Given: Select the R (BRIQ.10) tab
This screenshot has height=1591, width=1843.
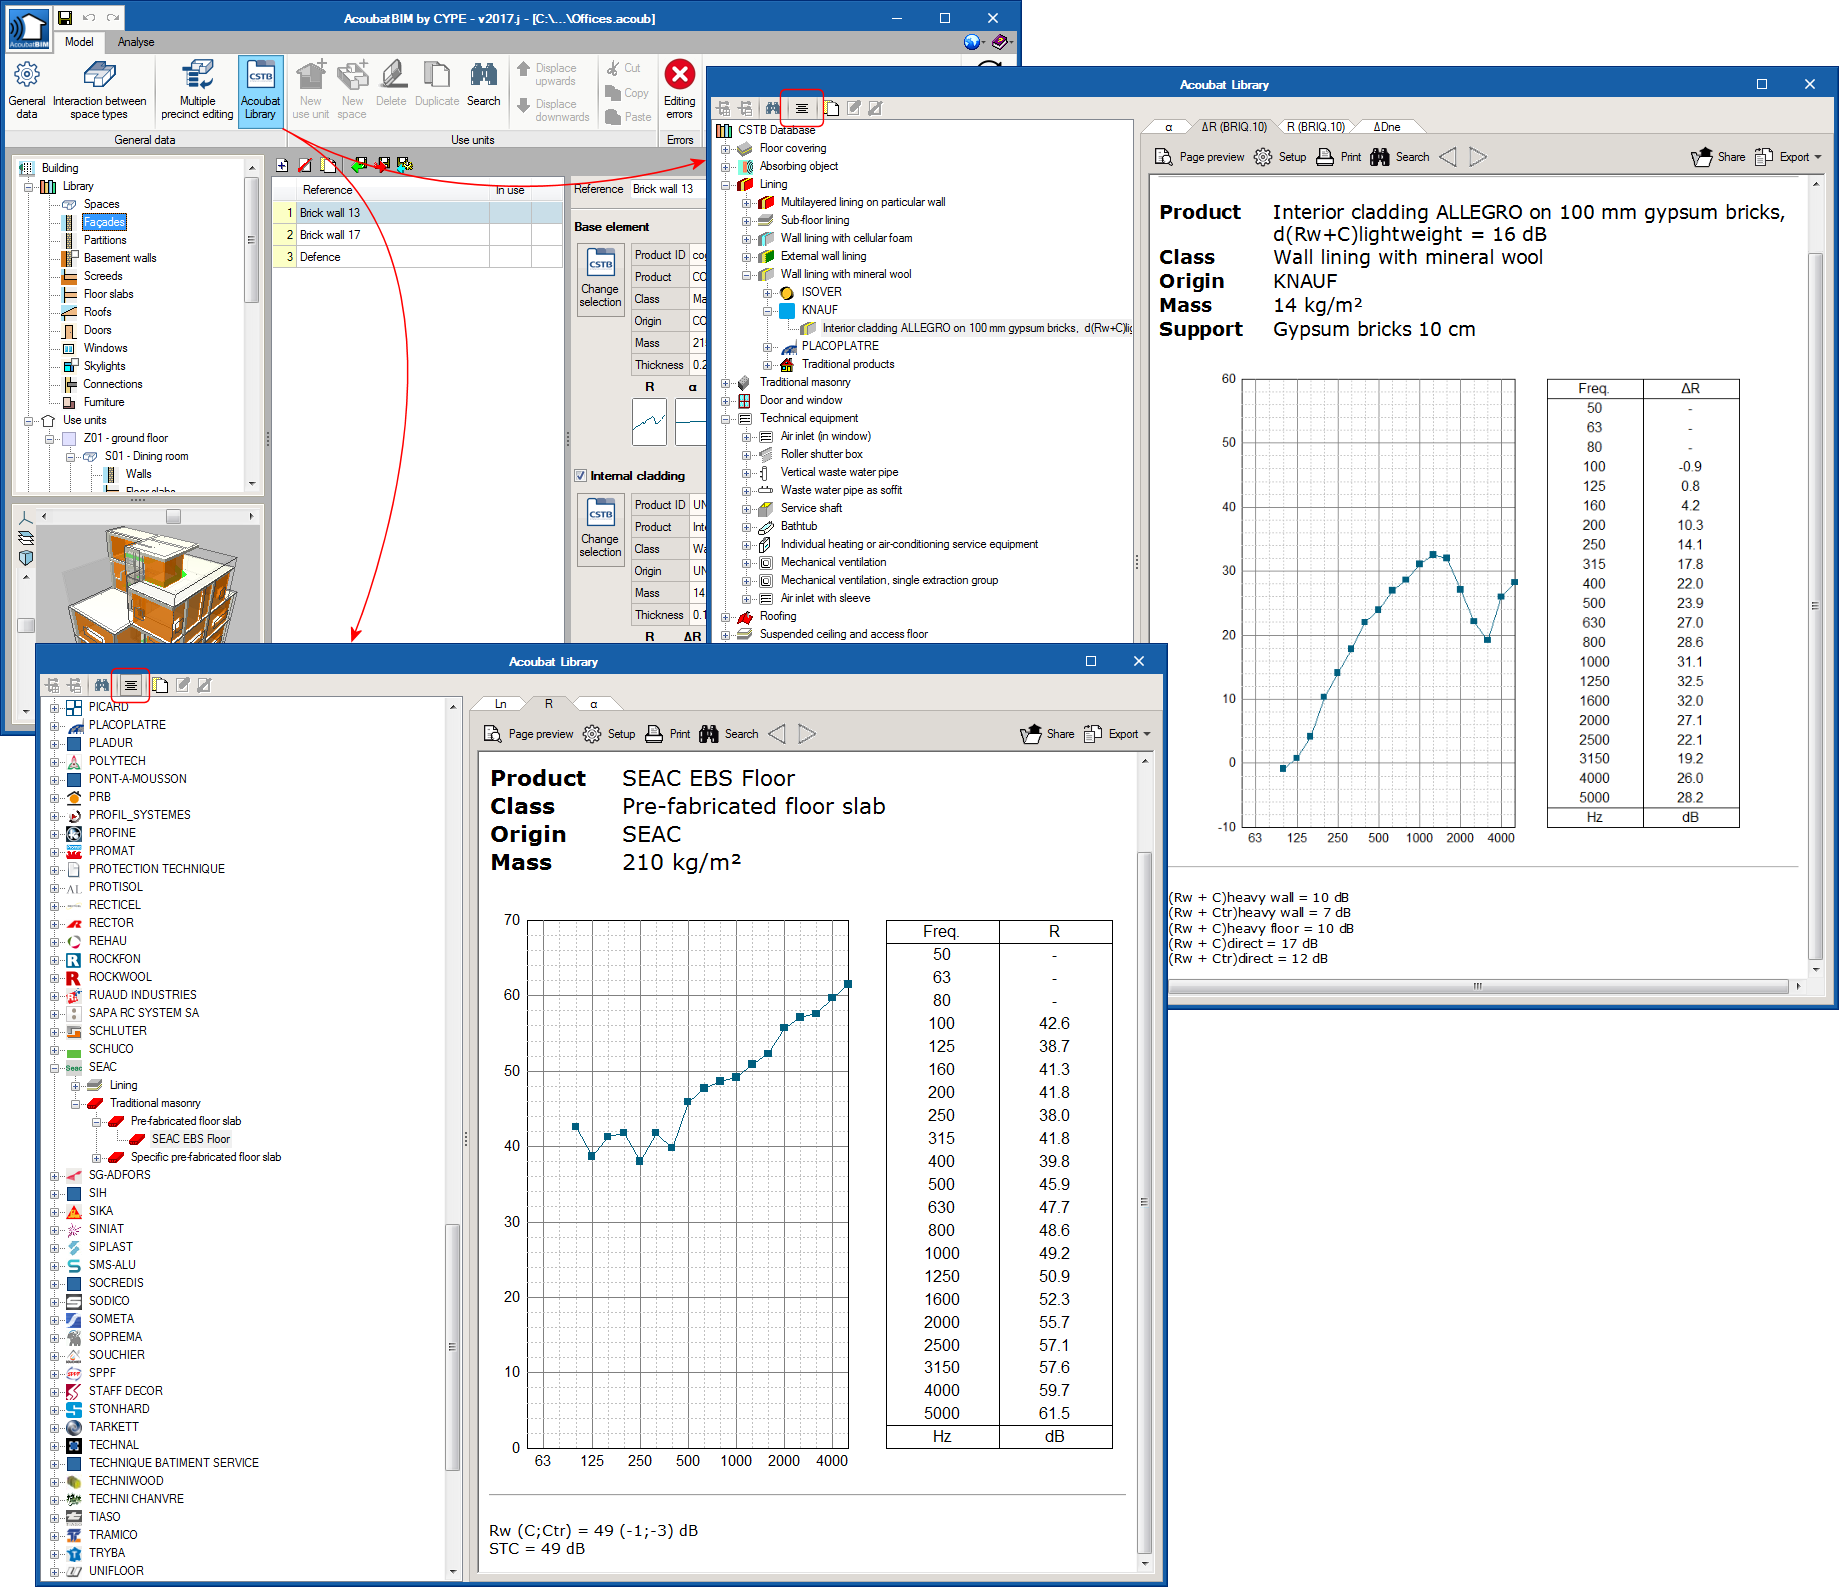Looking at the screenshot, I should tap(1315, 127).
